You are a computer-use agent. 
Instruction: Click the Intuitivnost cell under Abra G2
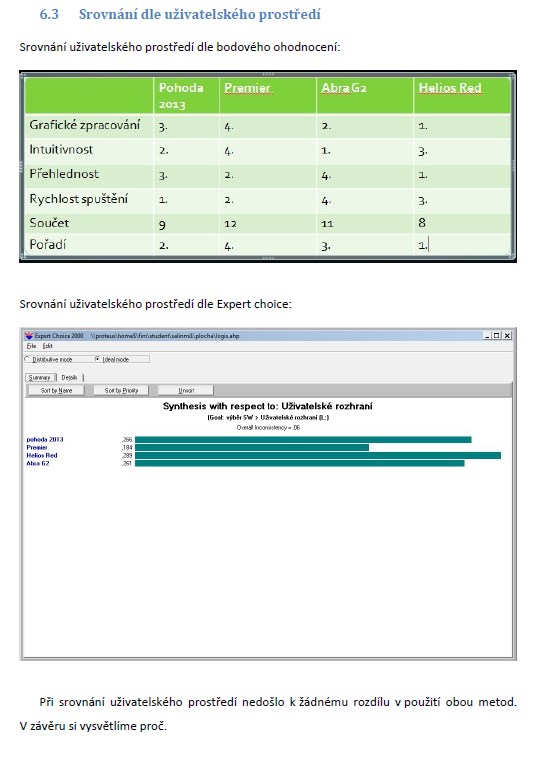point(364,151)
